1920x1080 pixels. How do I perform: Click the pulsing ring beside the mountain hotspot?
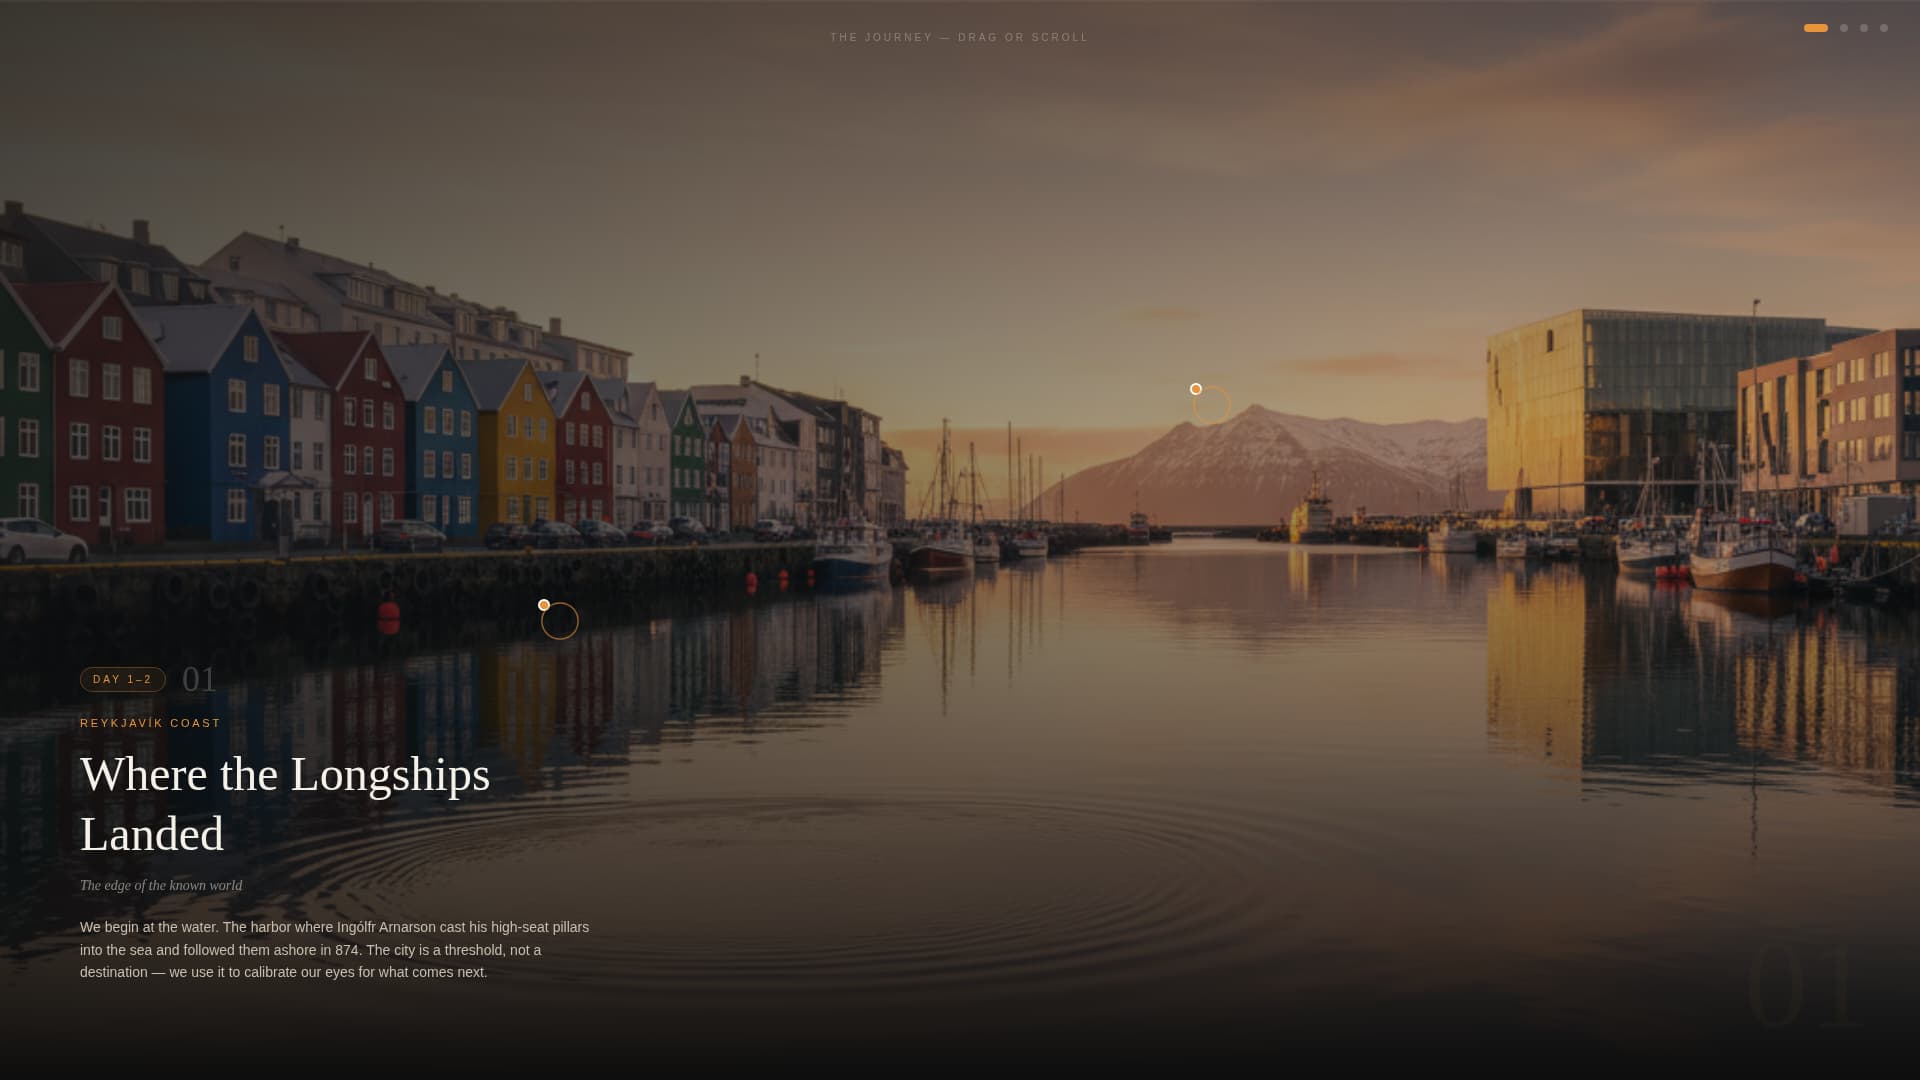[1211, 404]
